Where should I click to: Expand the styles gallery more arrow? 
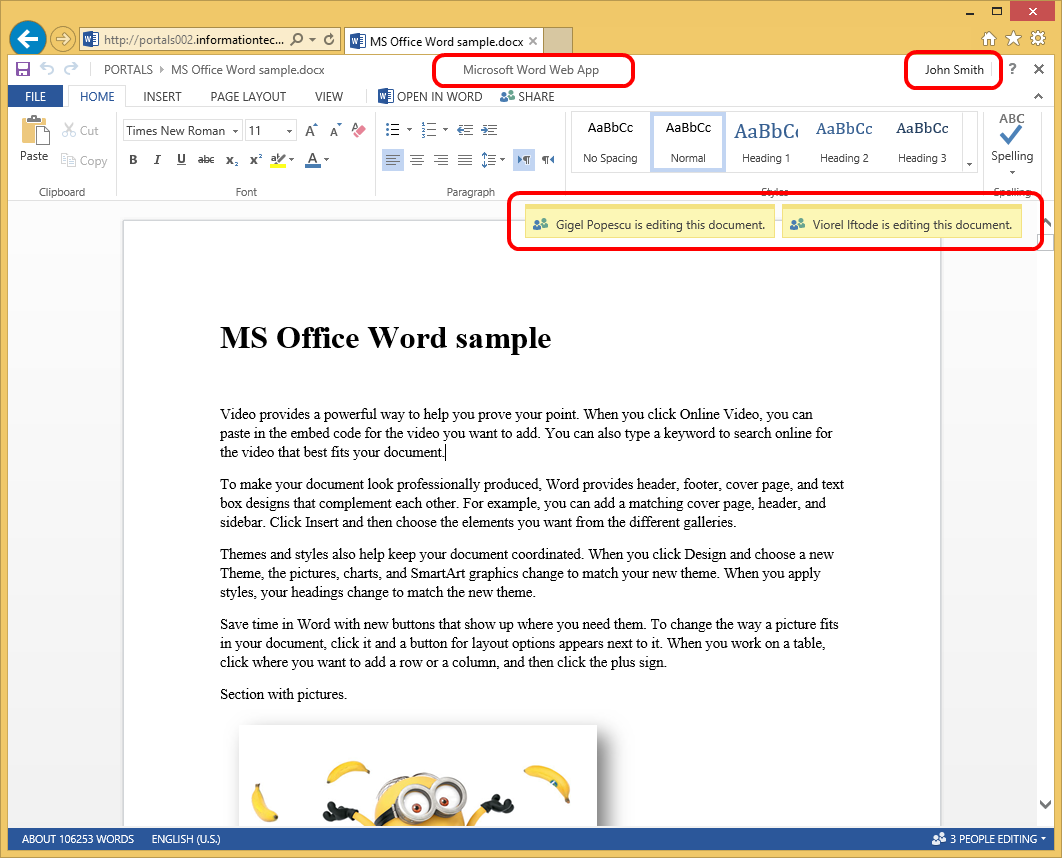pos(969,165)
